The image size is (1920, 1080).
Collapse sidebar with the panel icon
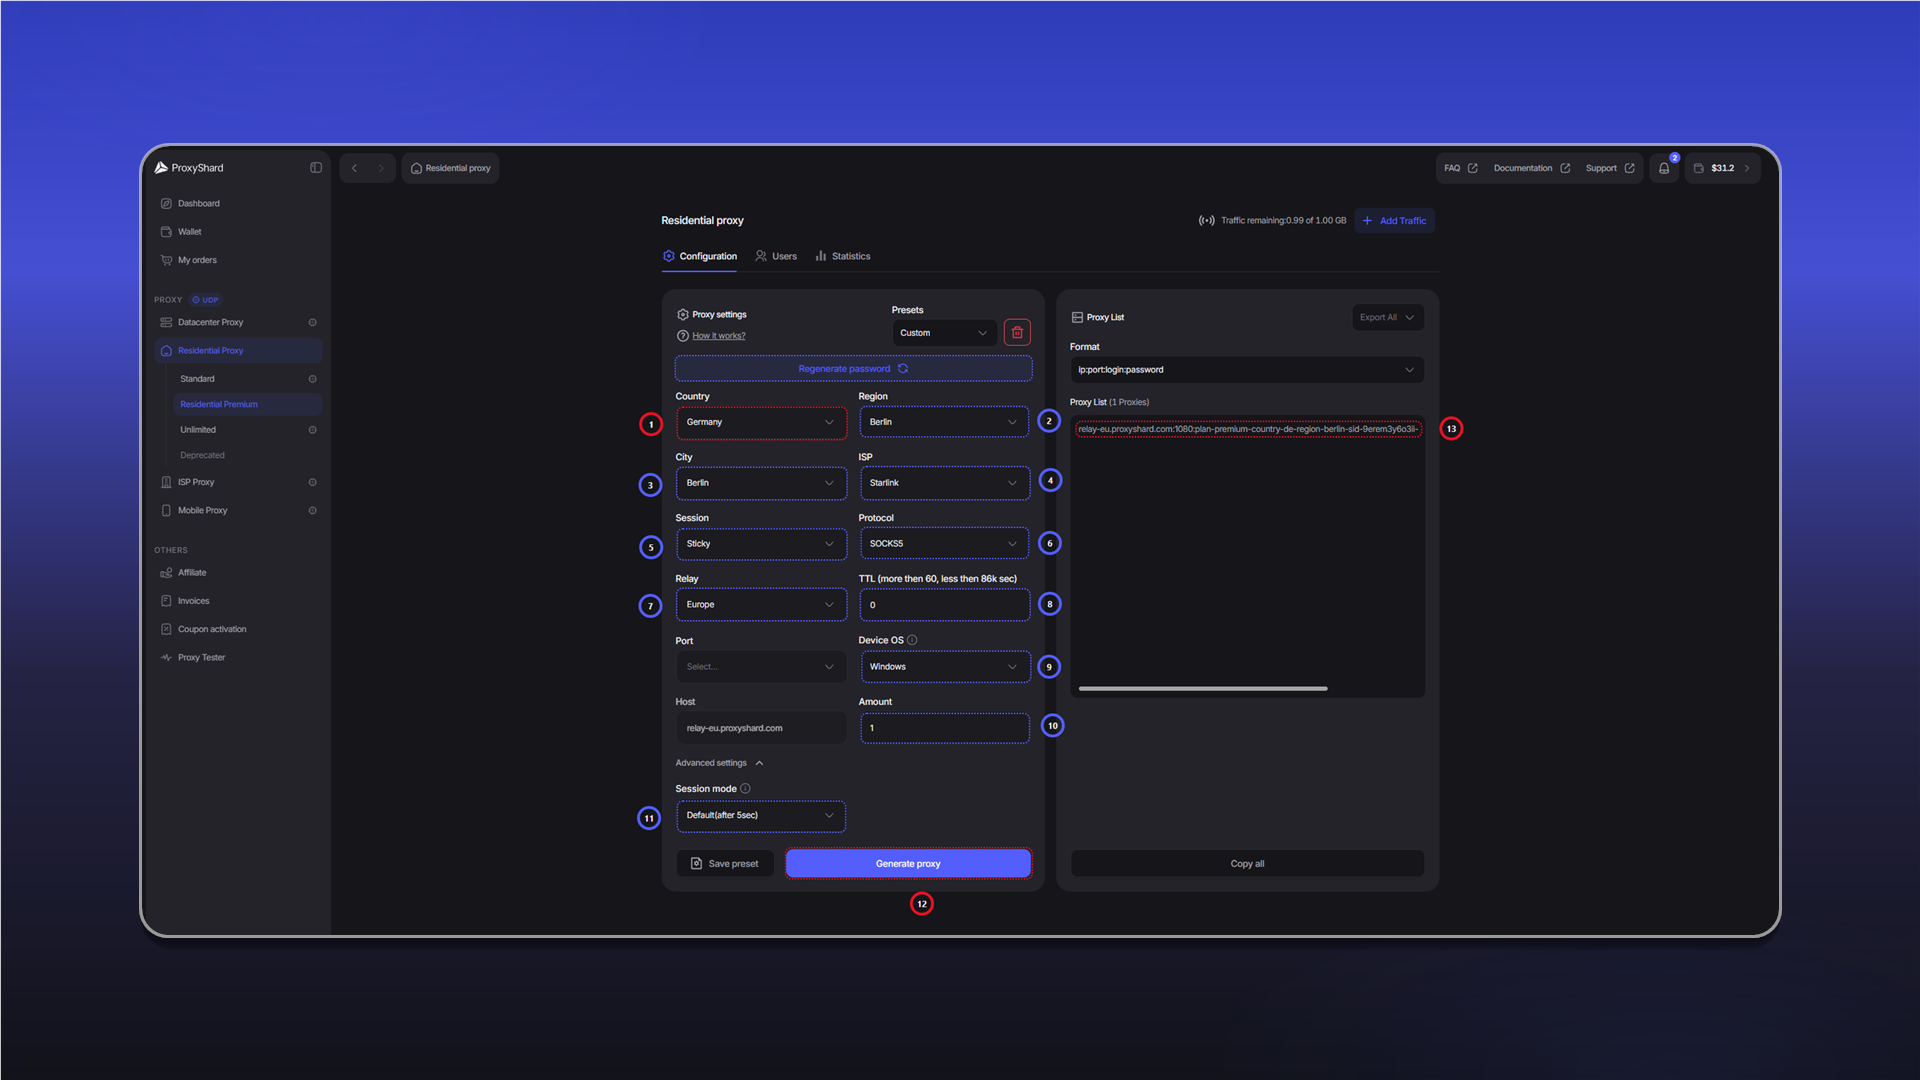pyautogui.click(x=316, y=168)
